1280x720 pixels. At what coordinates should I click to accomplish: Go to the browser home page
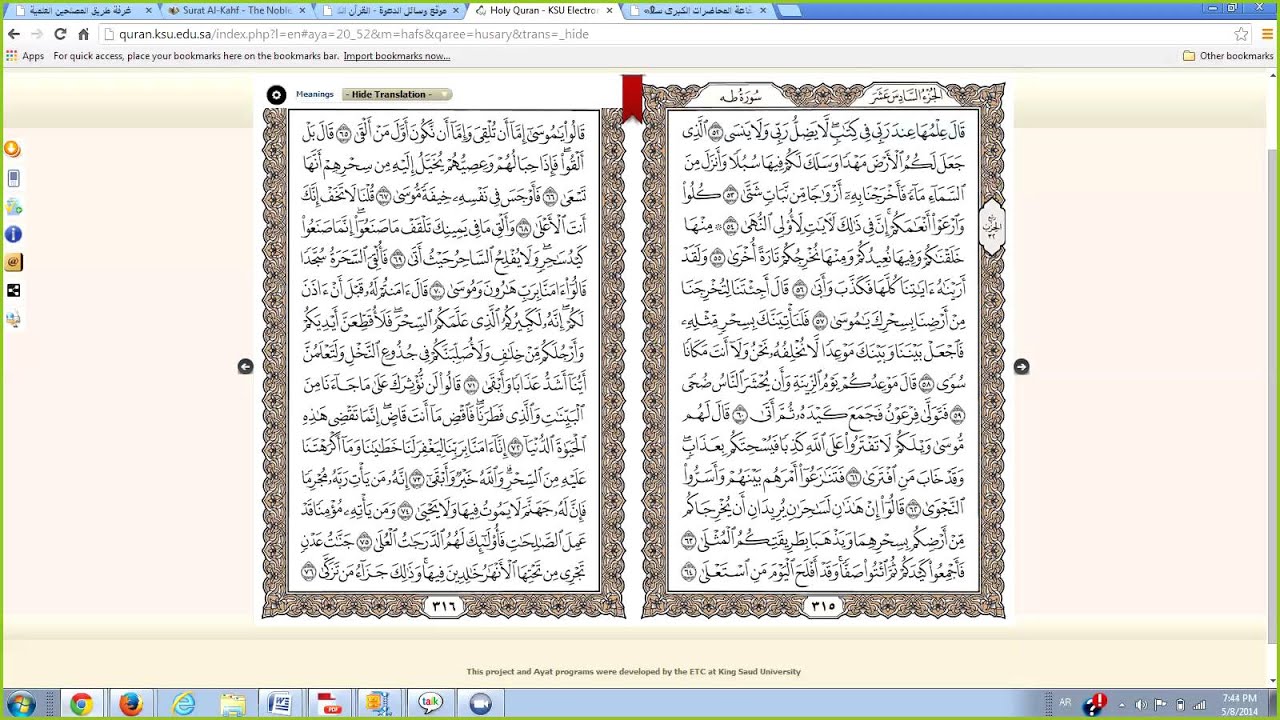coord(83,34)
